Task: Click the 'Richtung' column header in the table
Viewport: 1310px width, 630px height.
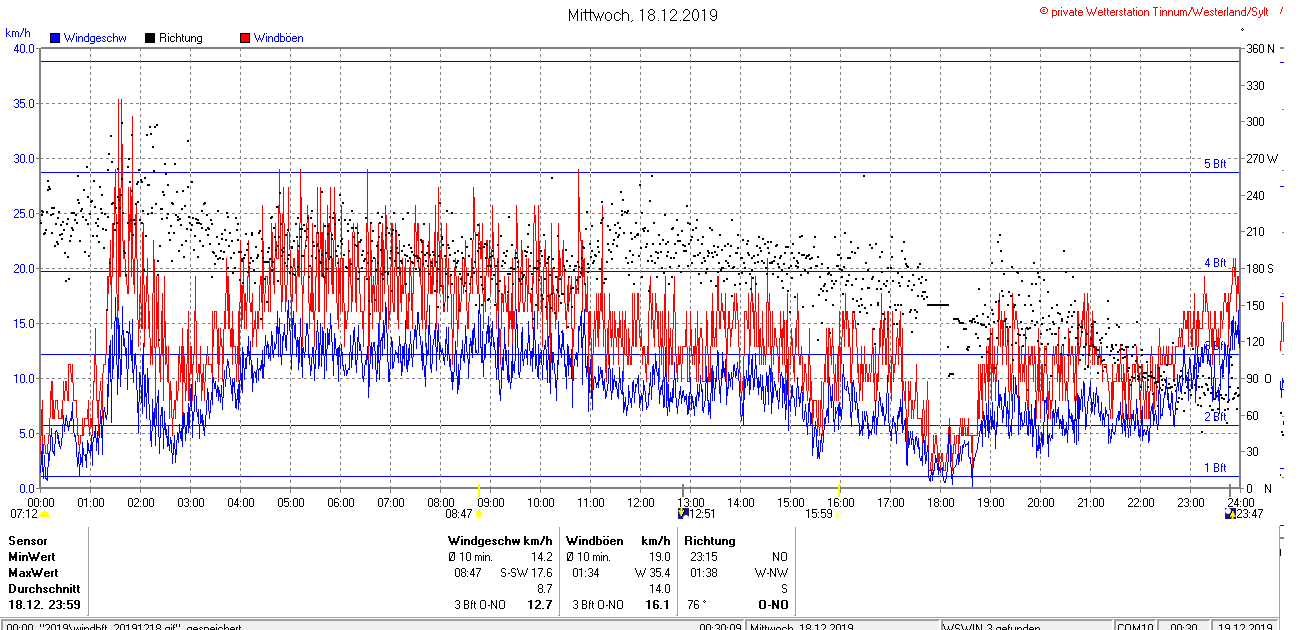Action: click(x=710, y=541)
